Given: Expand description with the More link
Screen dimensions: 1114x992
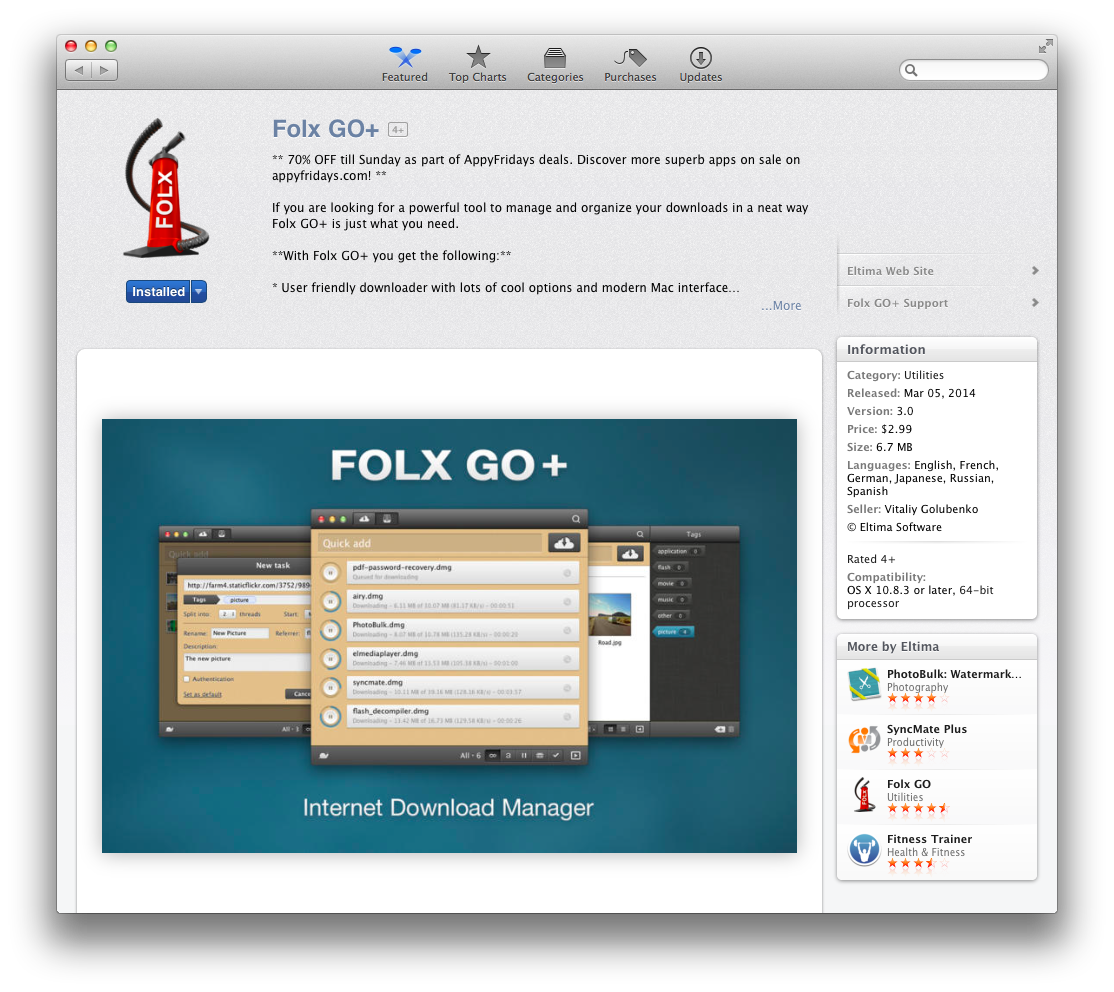Looking at the screenshot, I should (x=781, y=306).
